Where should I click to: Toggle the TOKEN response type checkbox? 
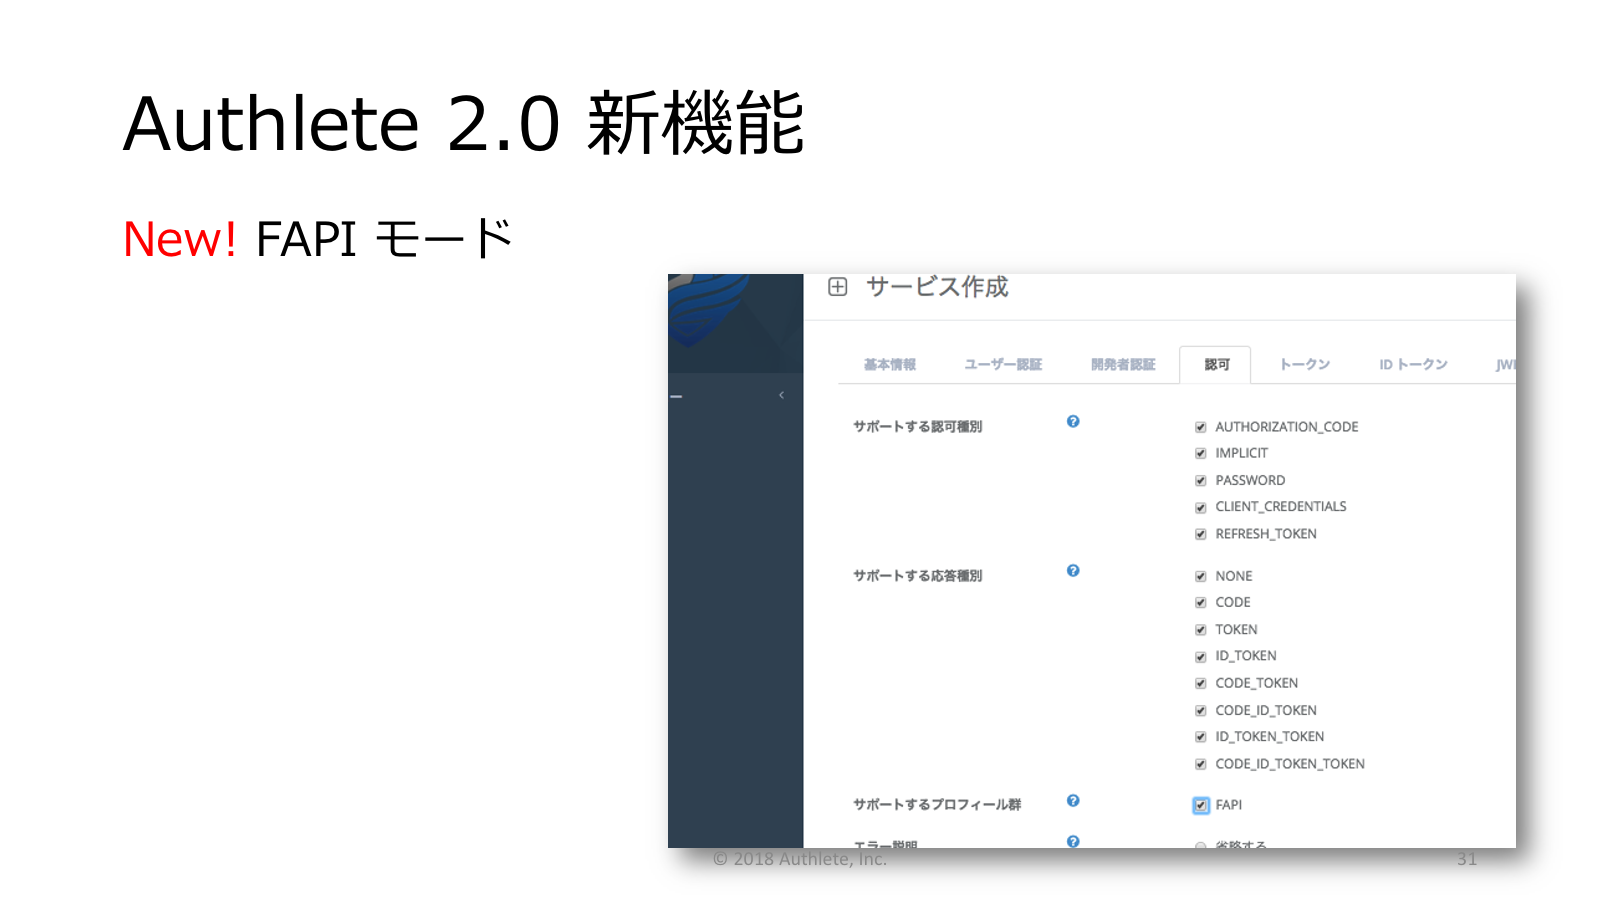click(x=1201, y=630)
